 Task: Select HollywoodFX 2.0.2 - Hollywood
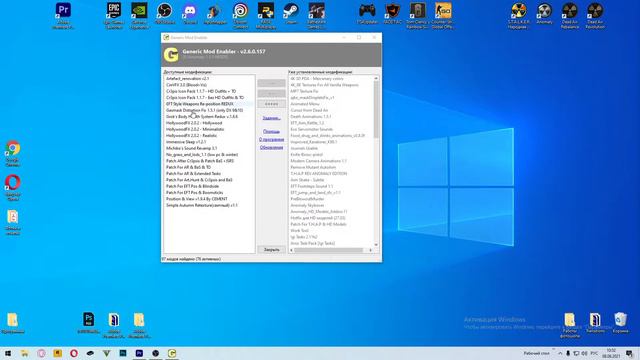[194, 123]
